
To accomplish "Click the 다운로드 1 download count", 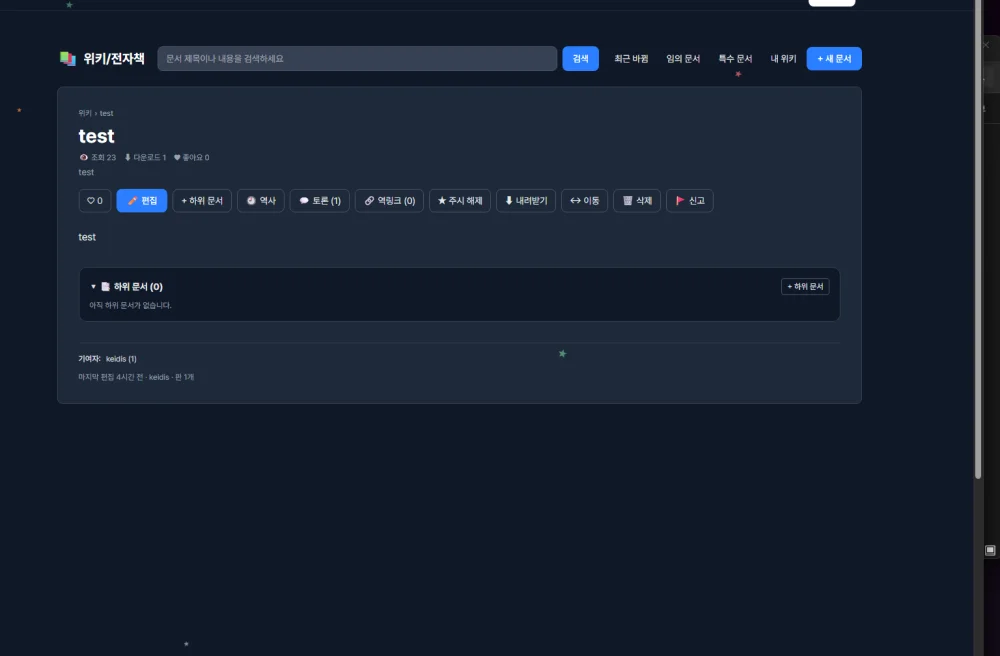I will coord(145,157).
